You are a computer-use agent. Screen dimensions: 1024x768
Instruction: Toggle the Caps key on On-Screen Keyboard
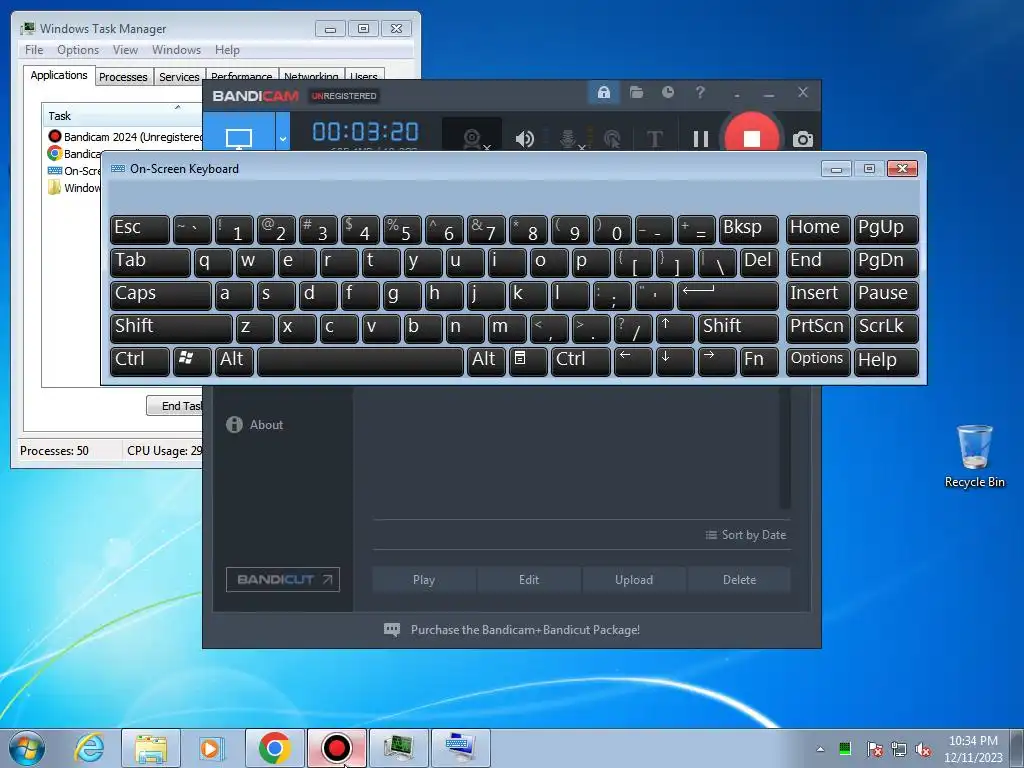[161, 295]
